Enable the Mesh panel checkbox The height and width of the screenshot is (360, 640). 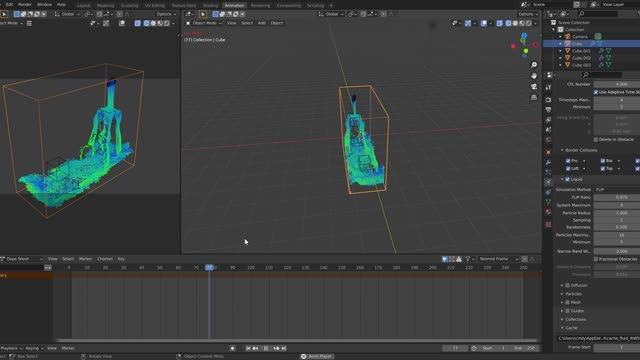point(567,302)
